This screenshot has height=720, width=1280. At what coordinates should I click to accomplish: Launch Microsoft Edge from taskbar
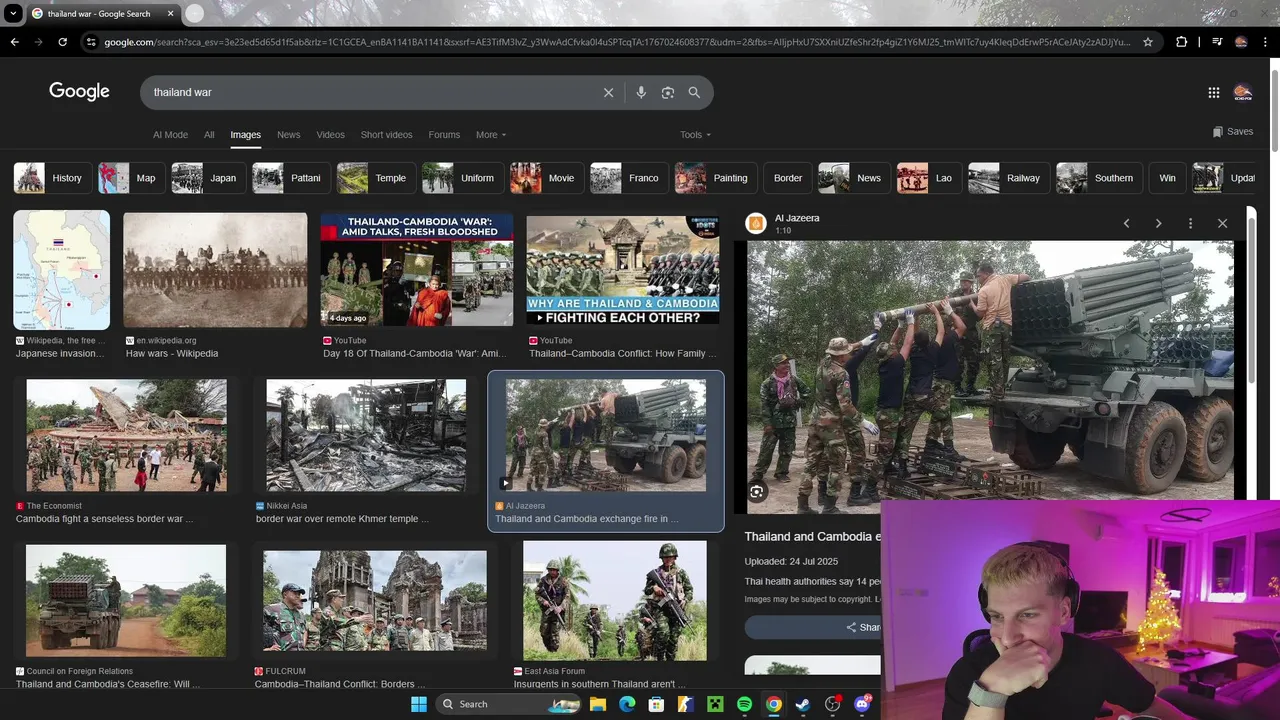pyautogui.click(x=627, y=704)
